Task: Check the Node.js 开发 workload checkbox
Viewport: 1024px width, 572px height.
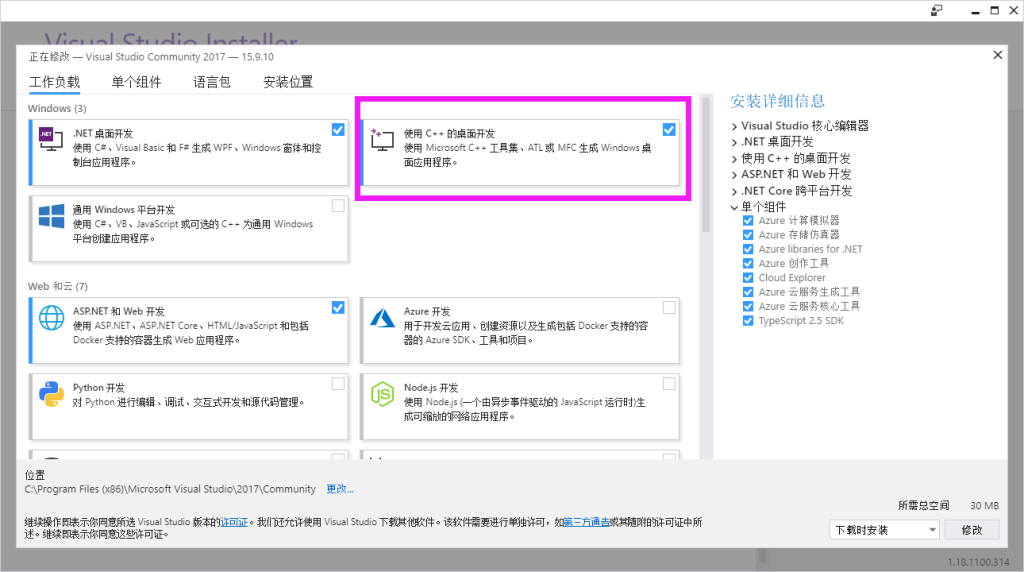Action: [x=669, y=384]
